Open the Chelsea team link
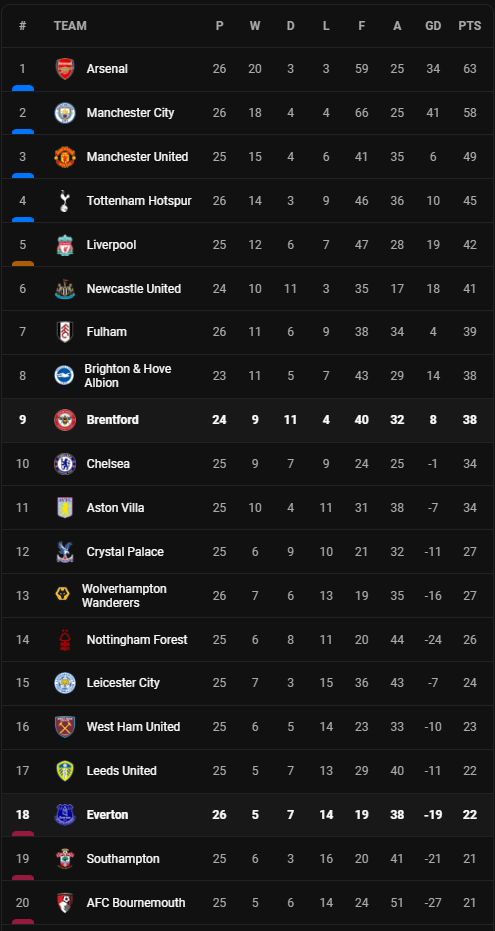The height and width of the screenshot is (931, 495). tap(108, 464)
